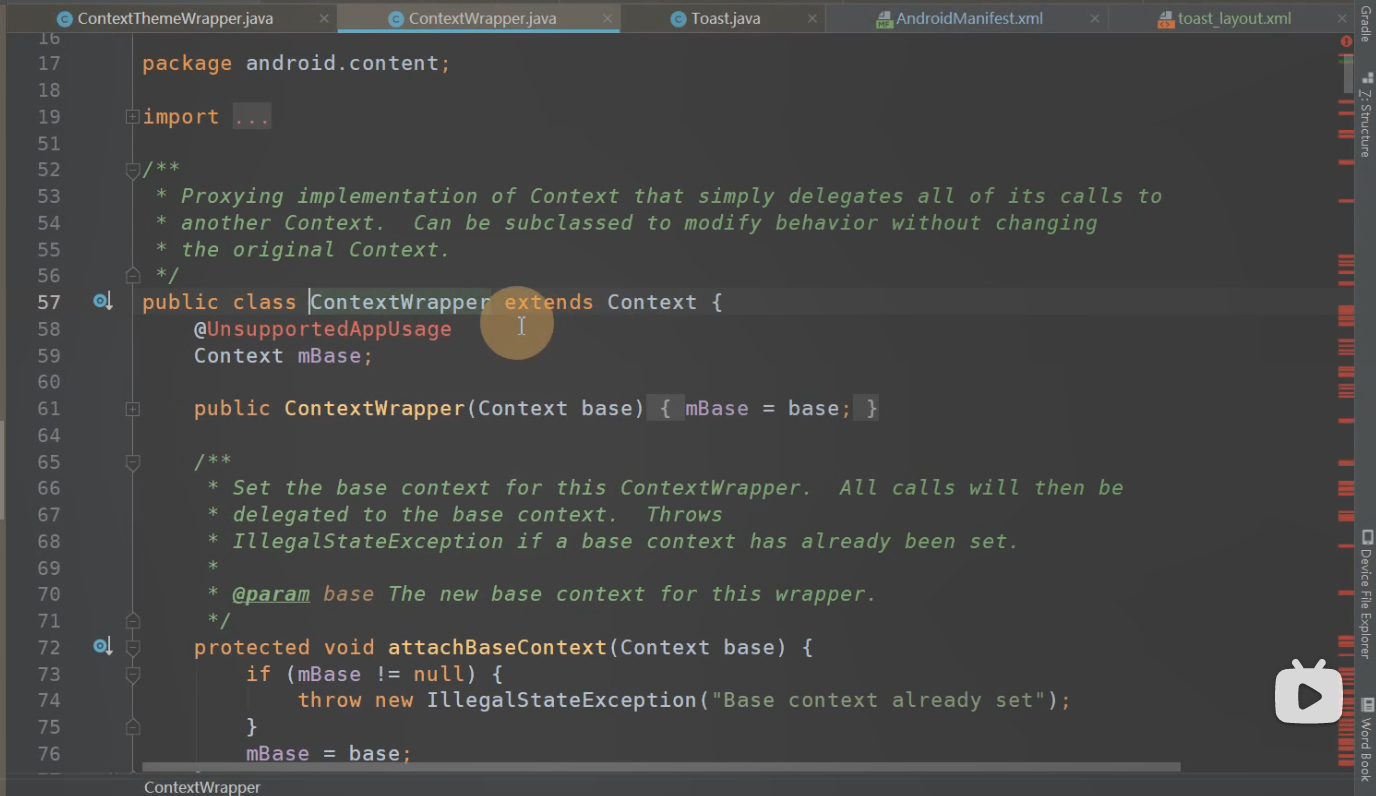Click the 'import' keyword on line 19

[x=180, y=117]
